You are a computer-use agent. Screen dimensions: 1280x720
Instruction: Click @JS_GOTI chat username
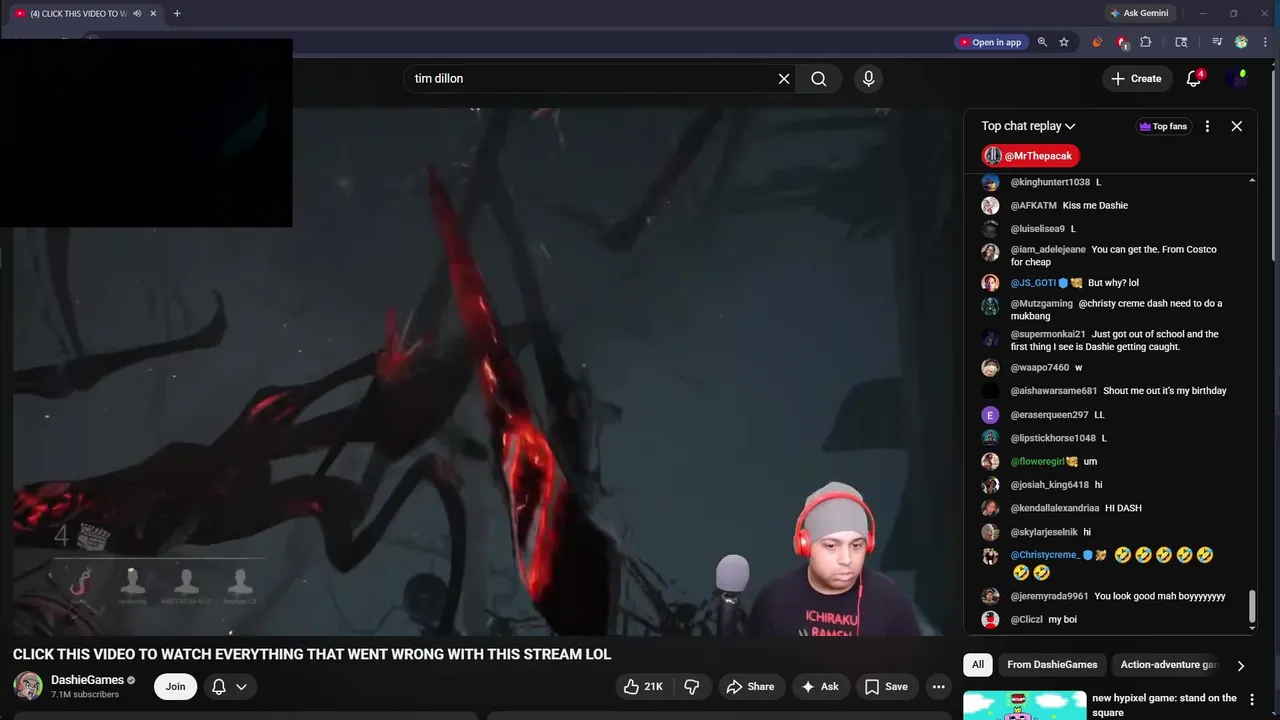[1033, 283]
